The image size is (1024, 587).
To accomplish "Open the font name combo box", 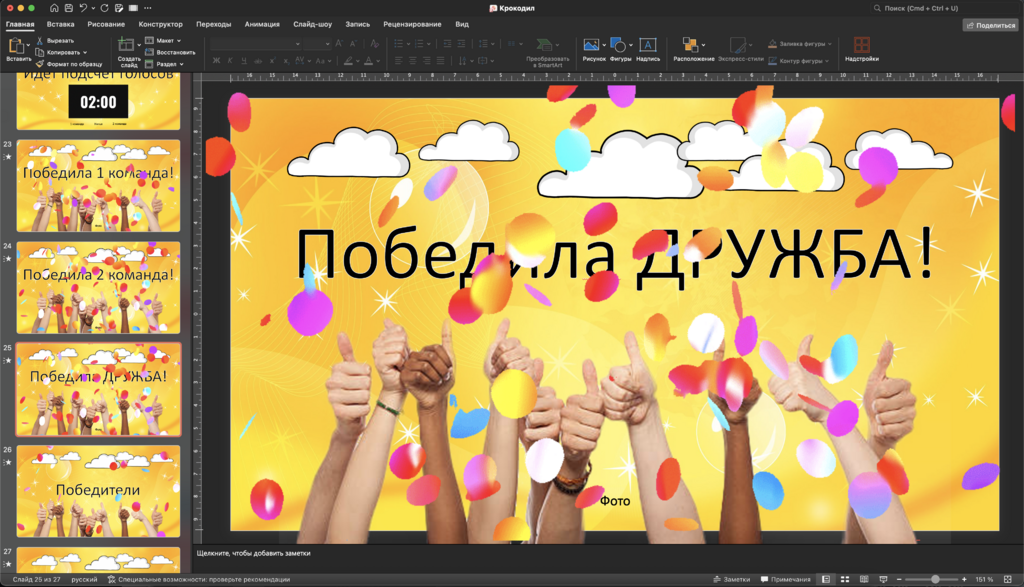I will [255, 44].
